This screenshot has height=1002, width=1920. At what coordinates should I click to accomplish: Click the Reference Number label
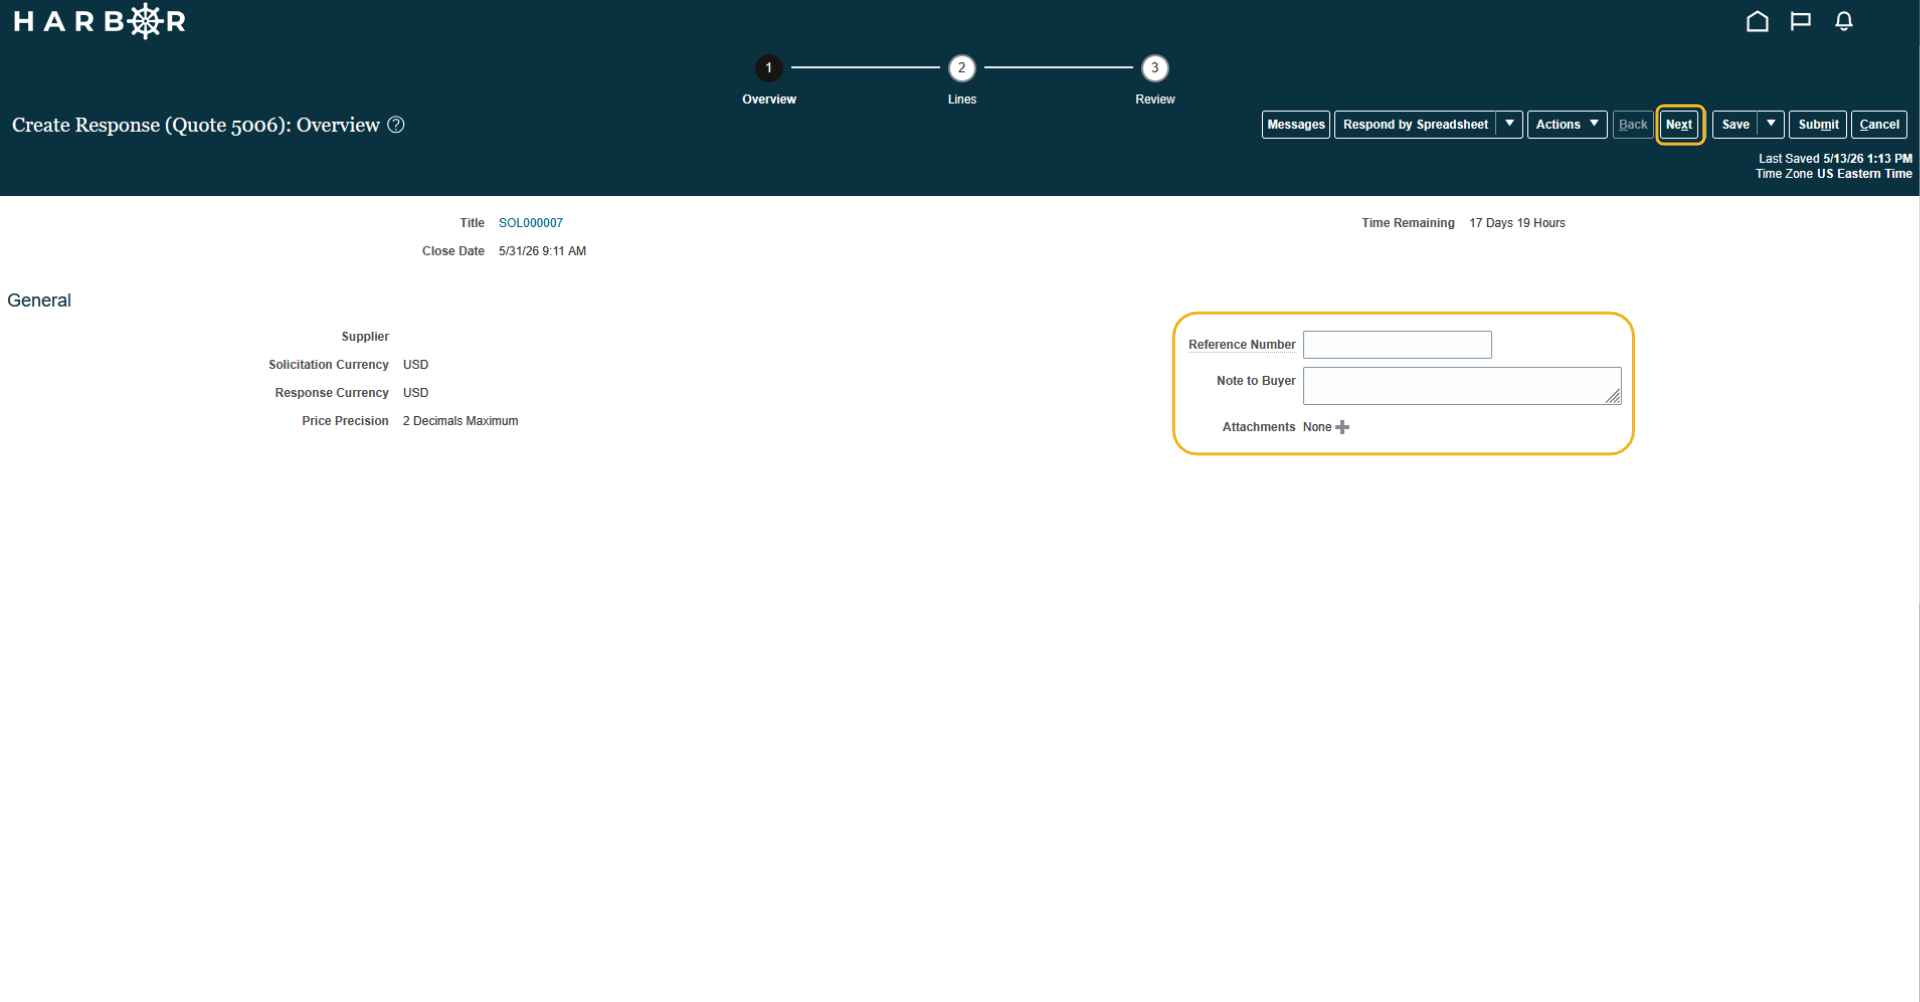coord(1241,344)
